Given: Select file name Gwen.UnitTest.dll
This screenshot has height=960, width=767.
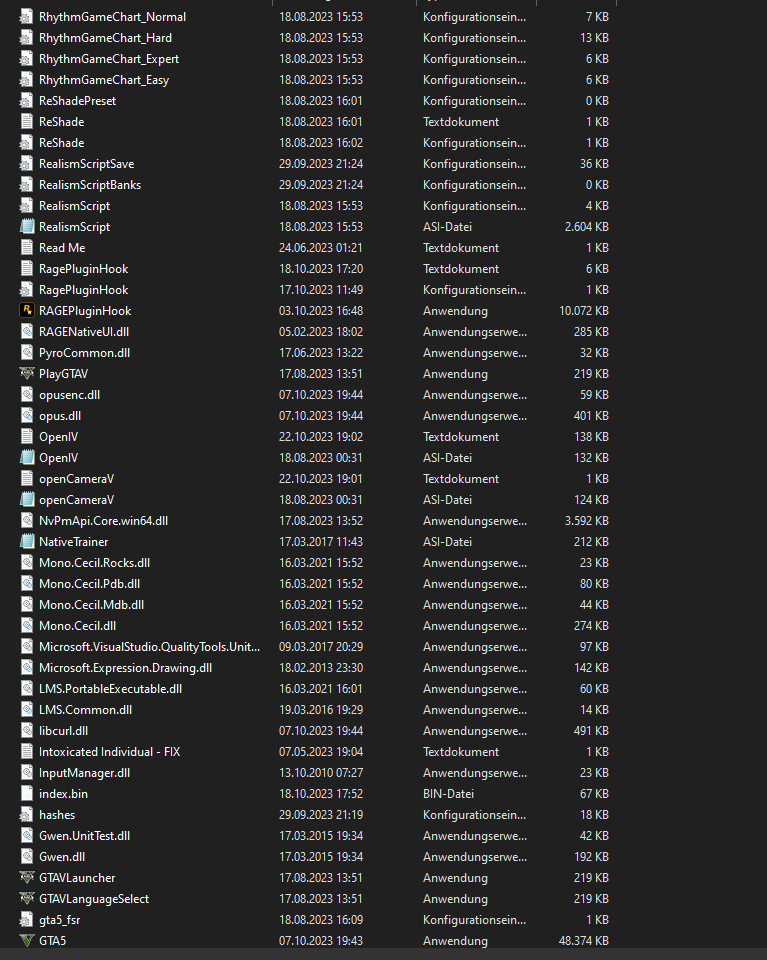Looking at the screenshot, I should pyautogui.click(x=84, y=836).
